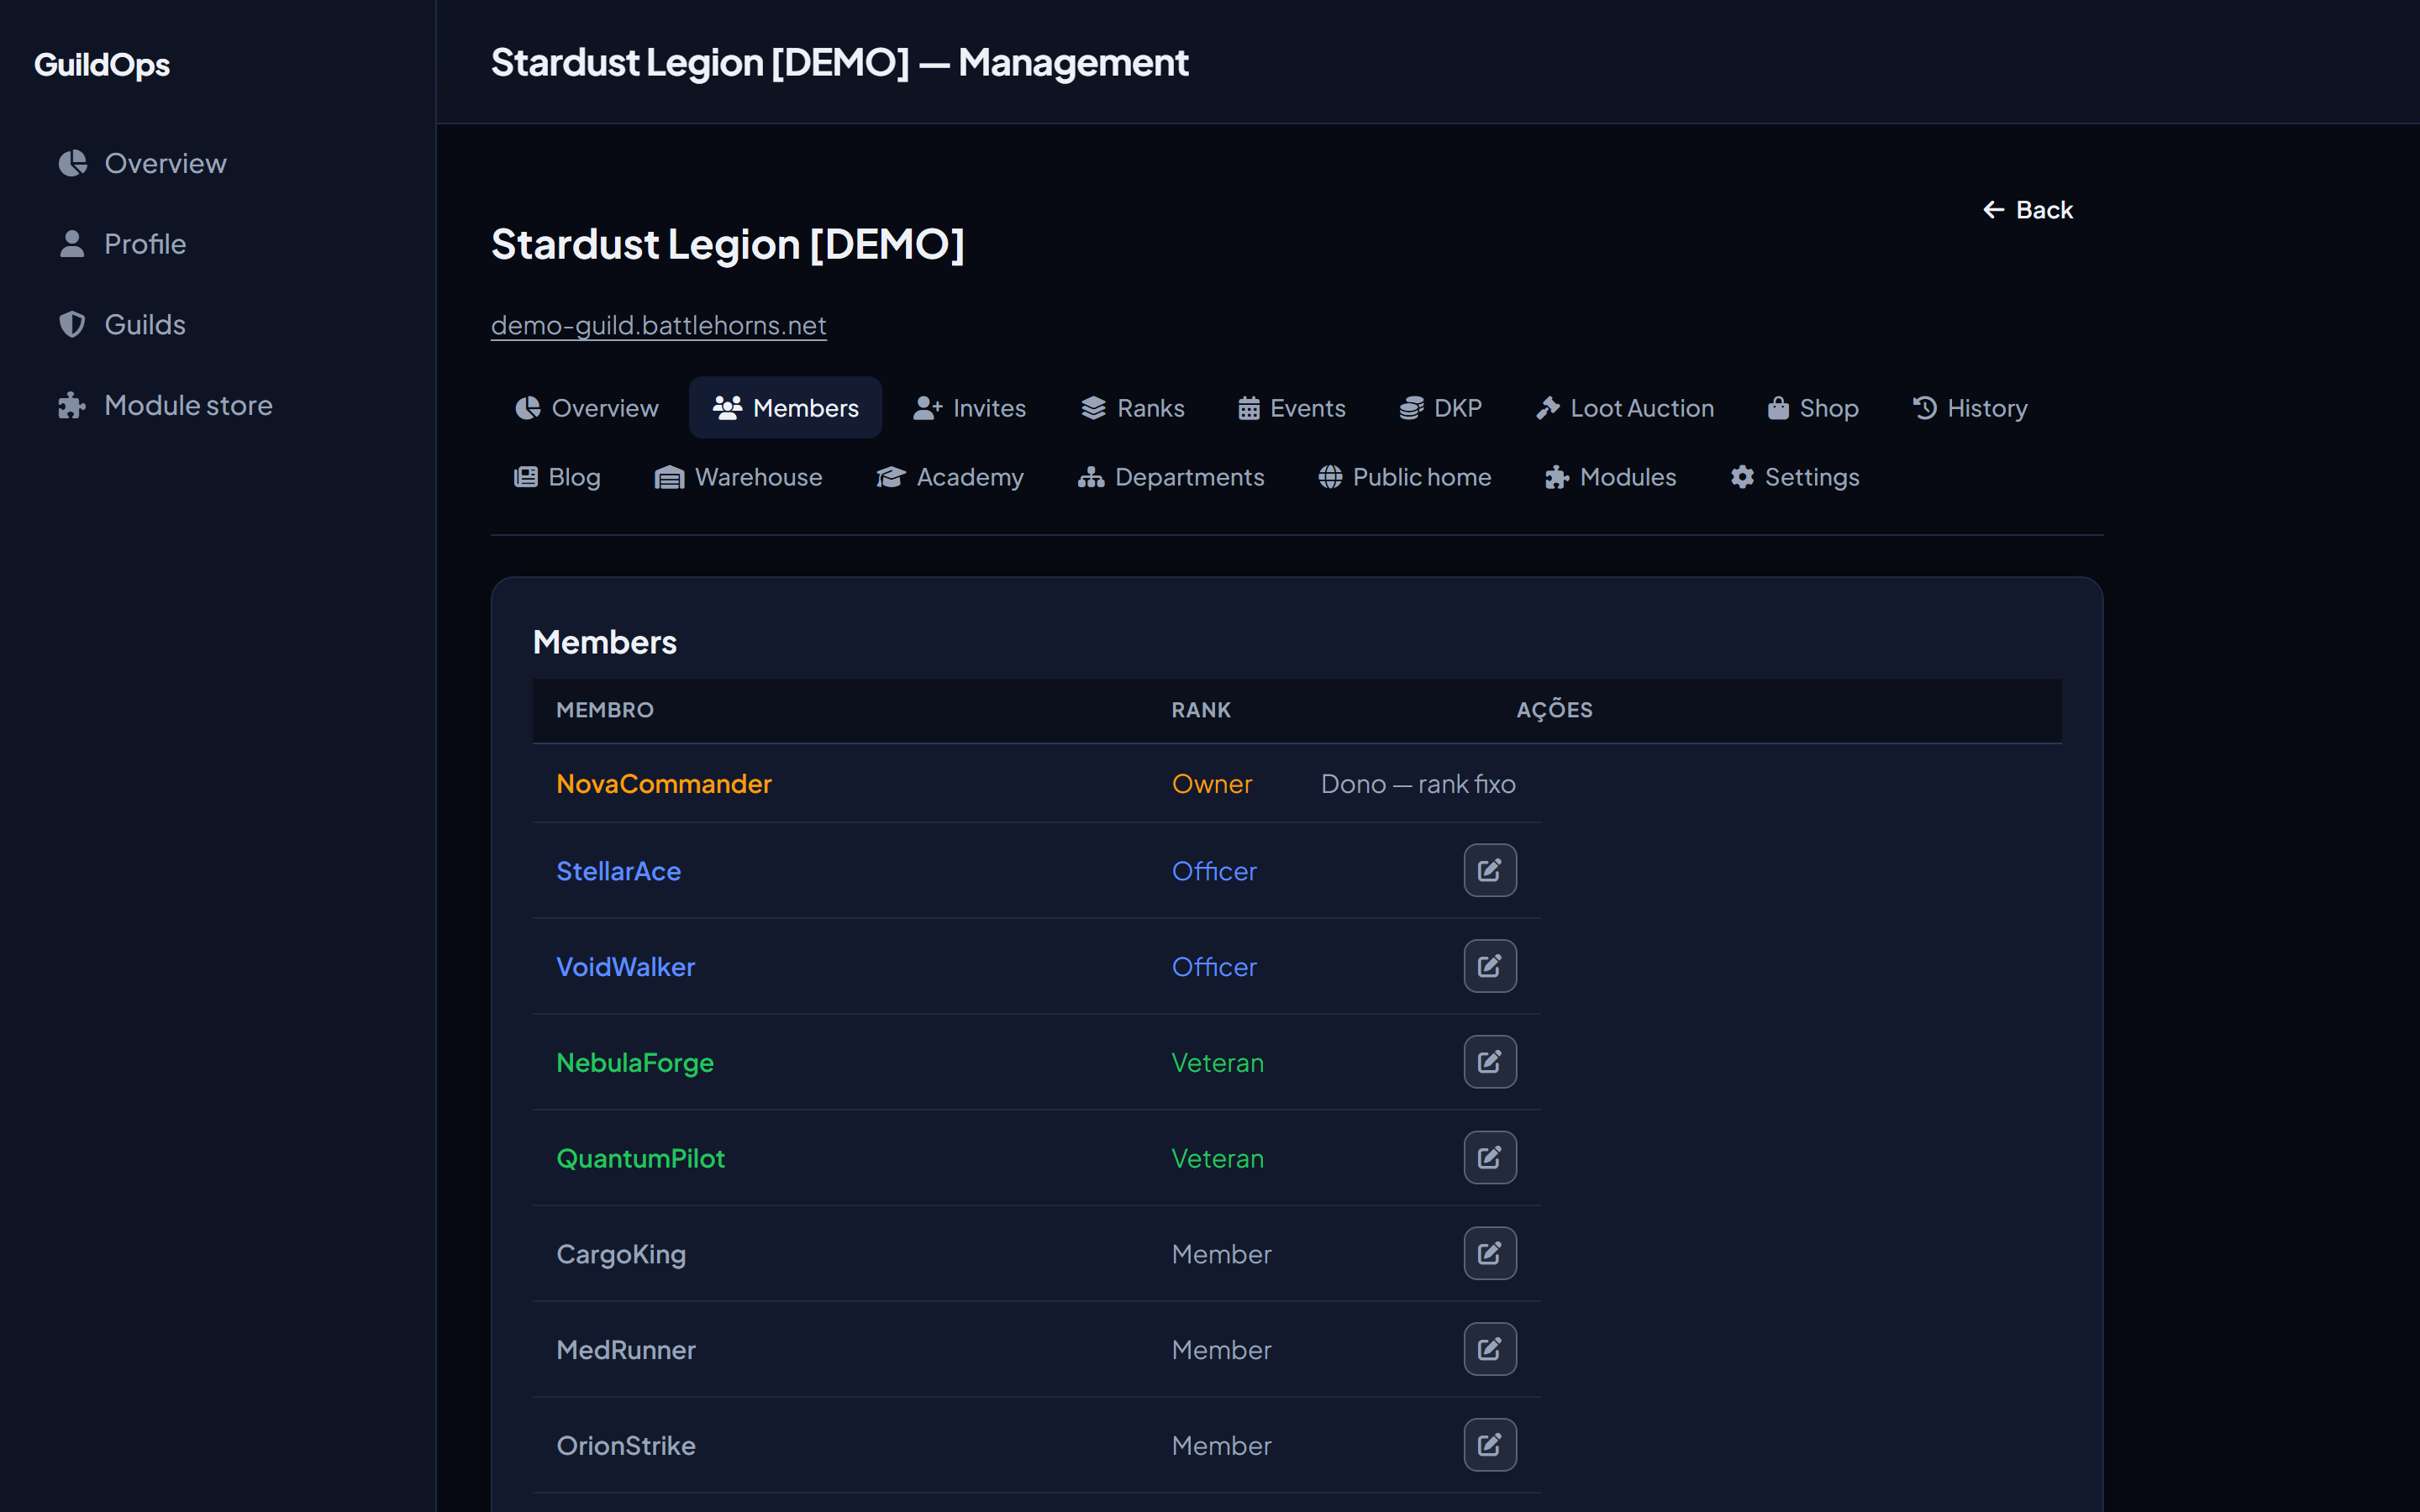Open the Departments tab
Image resolution: width=2420 pixels, height=1512 pixels.
point(1171,477)
